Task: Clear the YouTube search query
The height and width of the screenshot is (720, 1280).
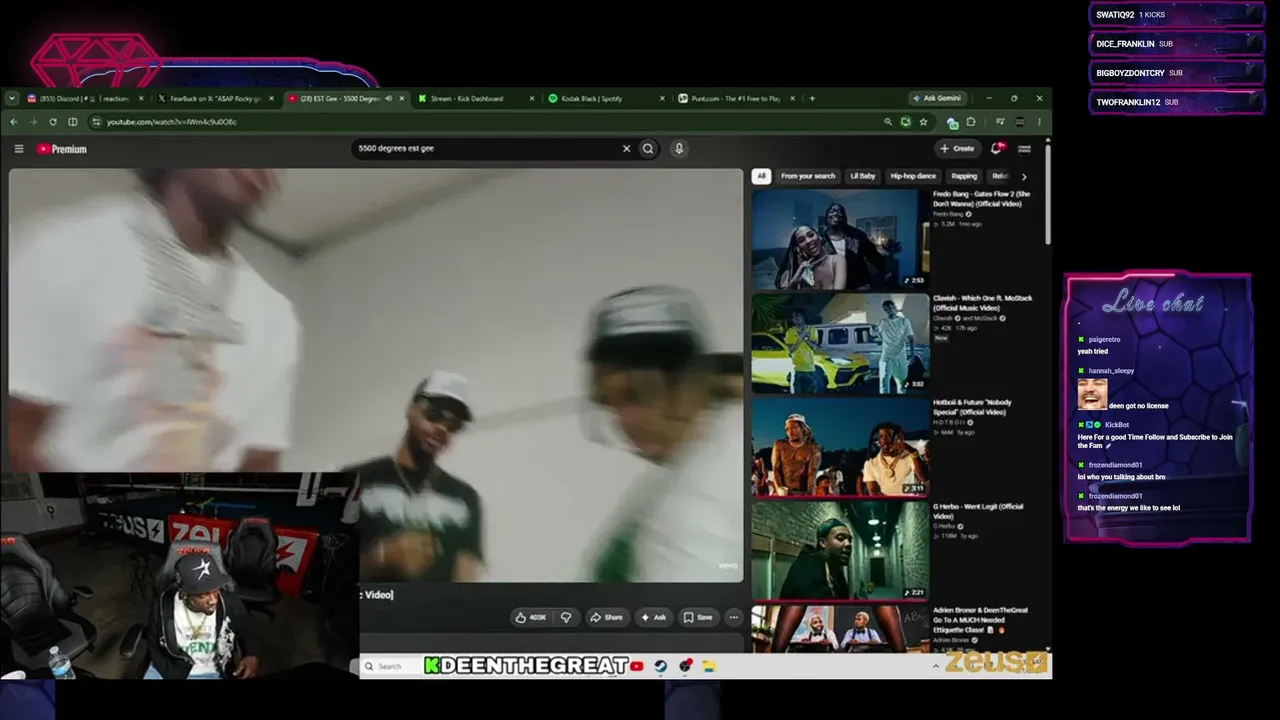Action: coord(626,149)
